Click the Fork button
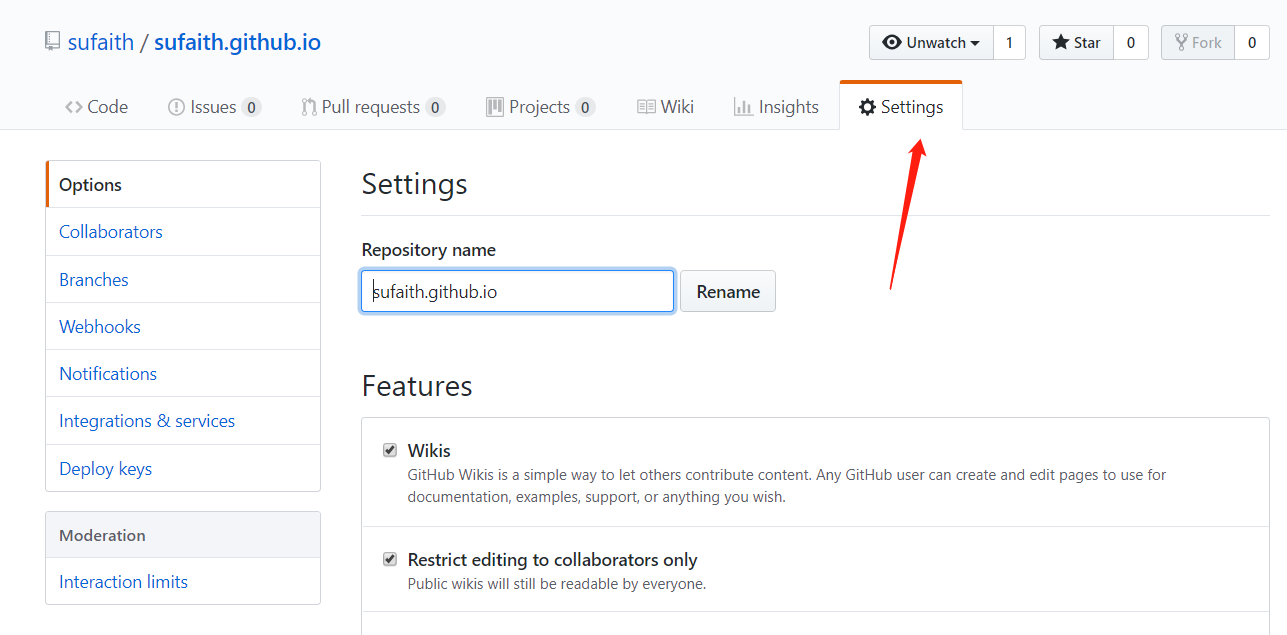 point(1198,43)
